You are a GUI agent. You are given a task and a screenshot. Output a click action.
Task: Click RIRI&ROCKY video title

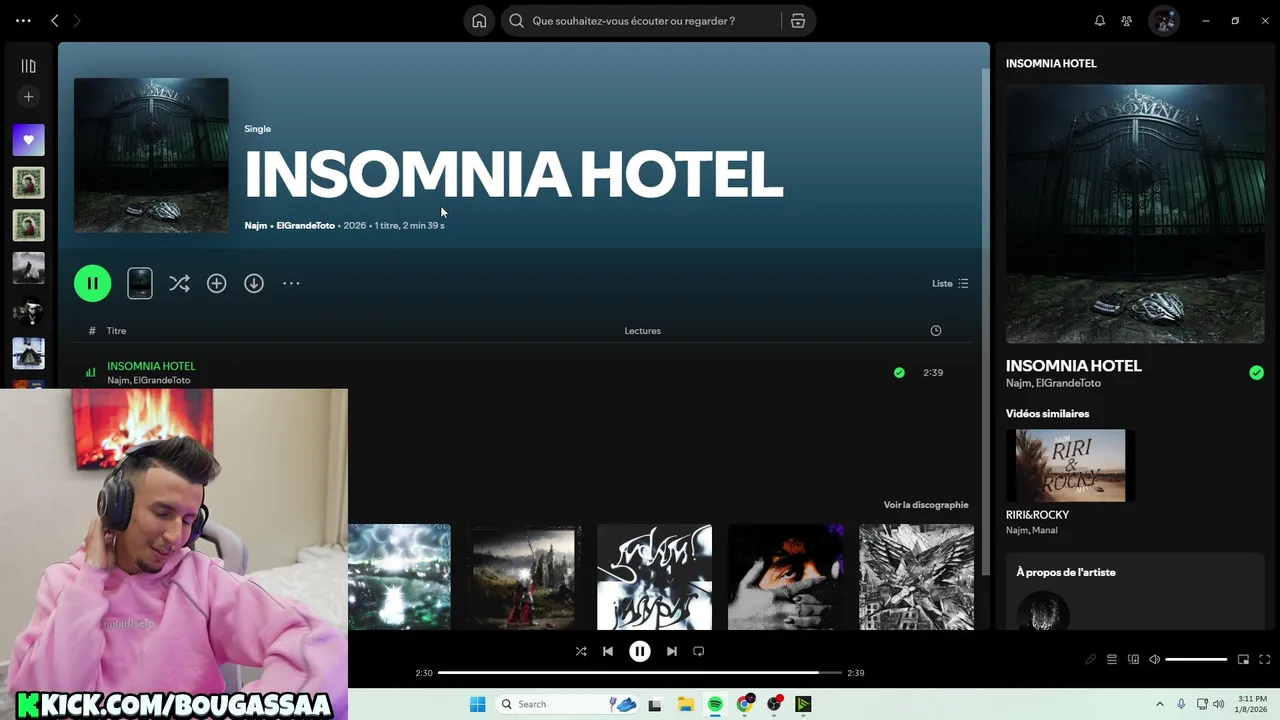tap(1037, 515)
